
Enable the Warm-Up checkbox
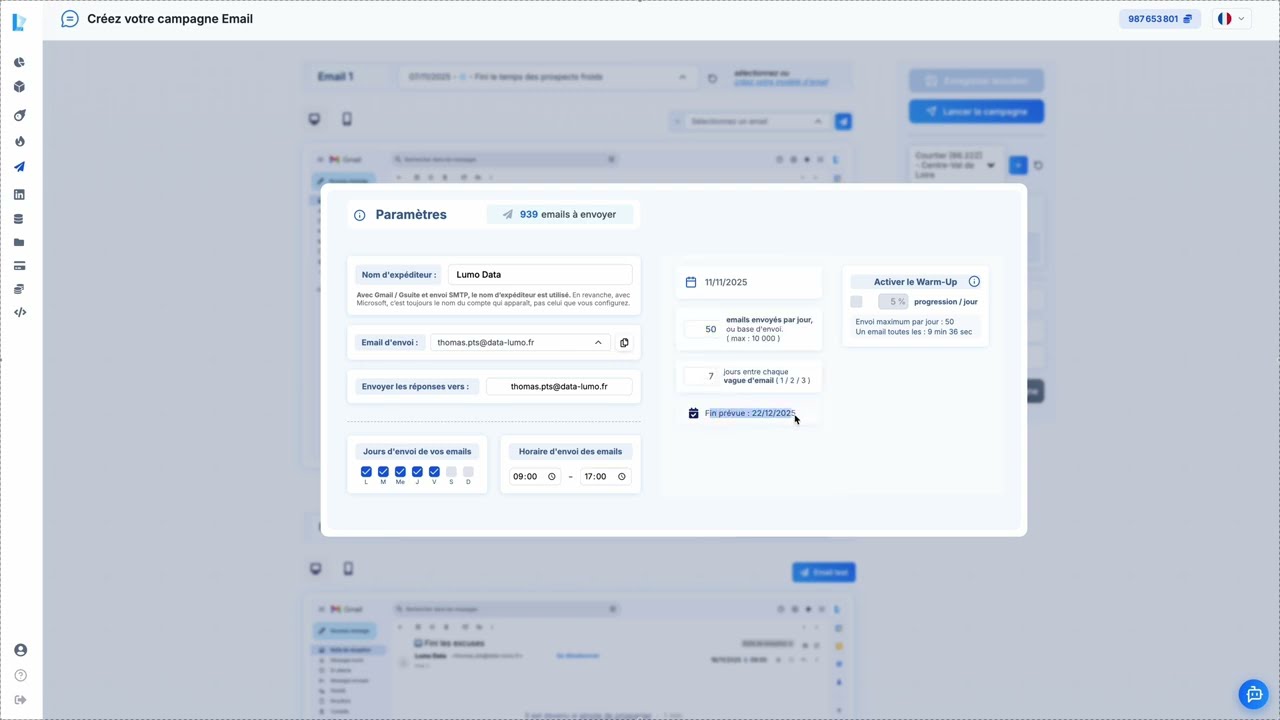pos(856,302)
